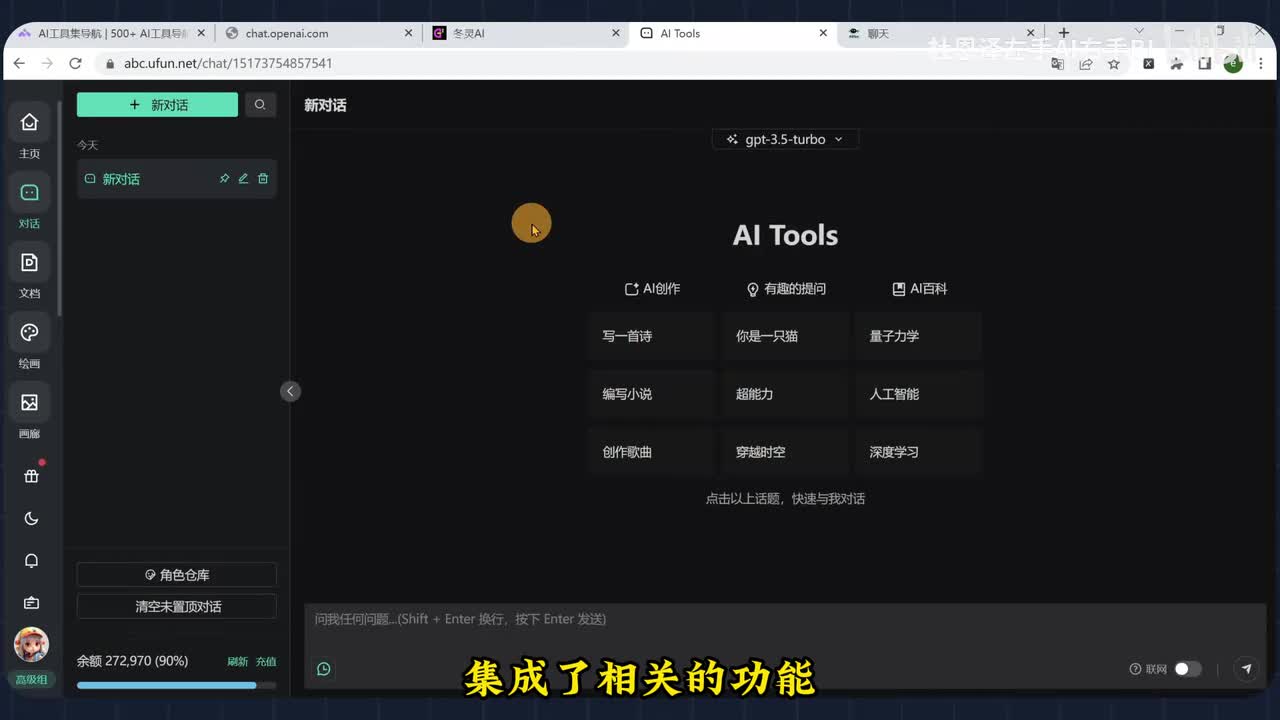Click the 角色仓库 button
1280x720 pixels.
(177, 575)
